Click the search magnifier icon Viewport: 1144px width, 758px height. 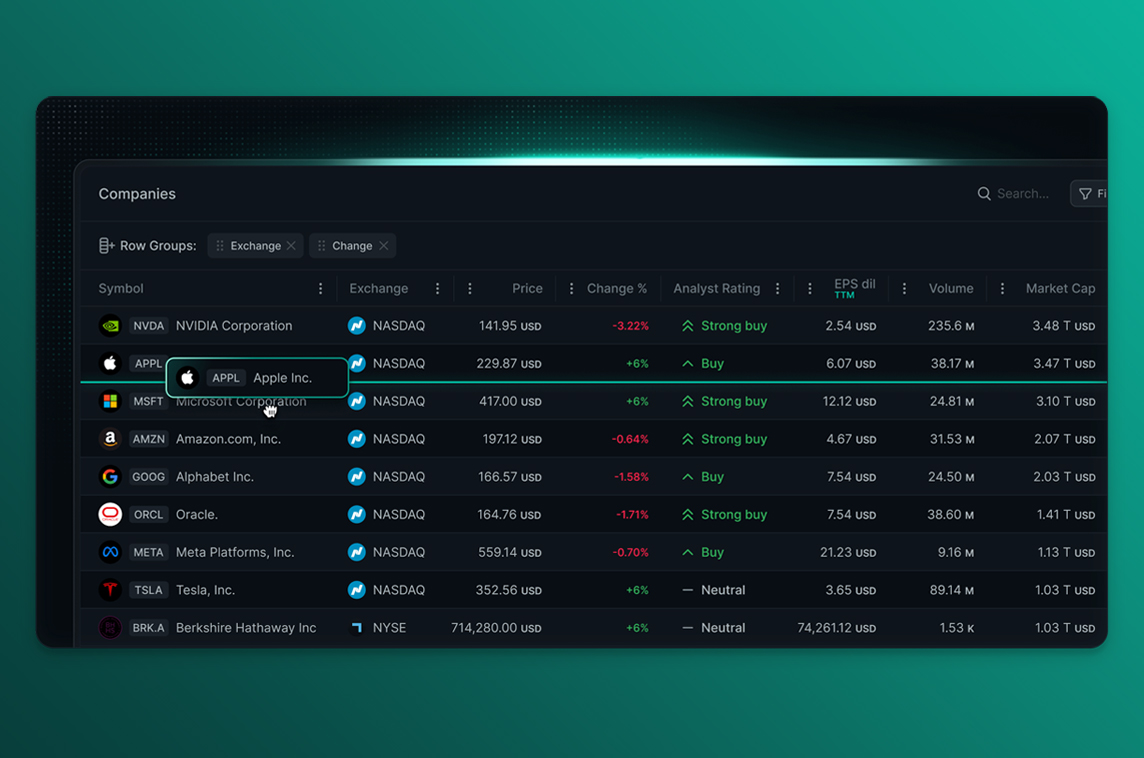coord(984,193)
